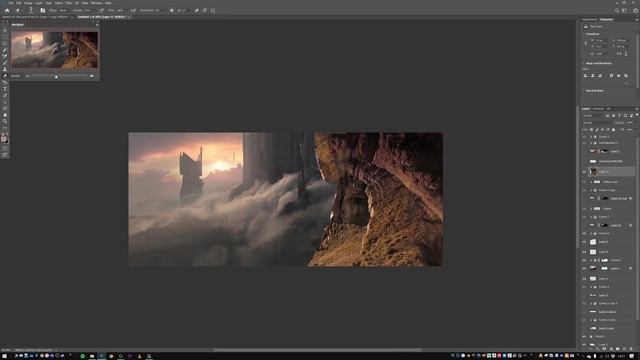Align top edges in Properties panel

[x=611, y=76]
